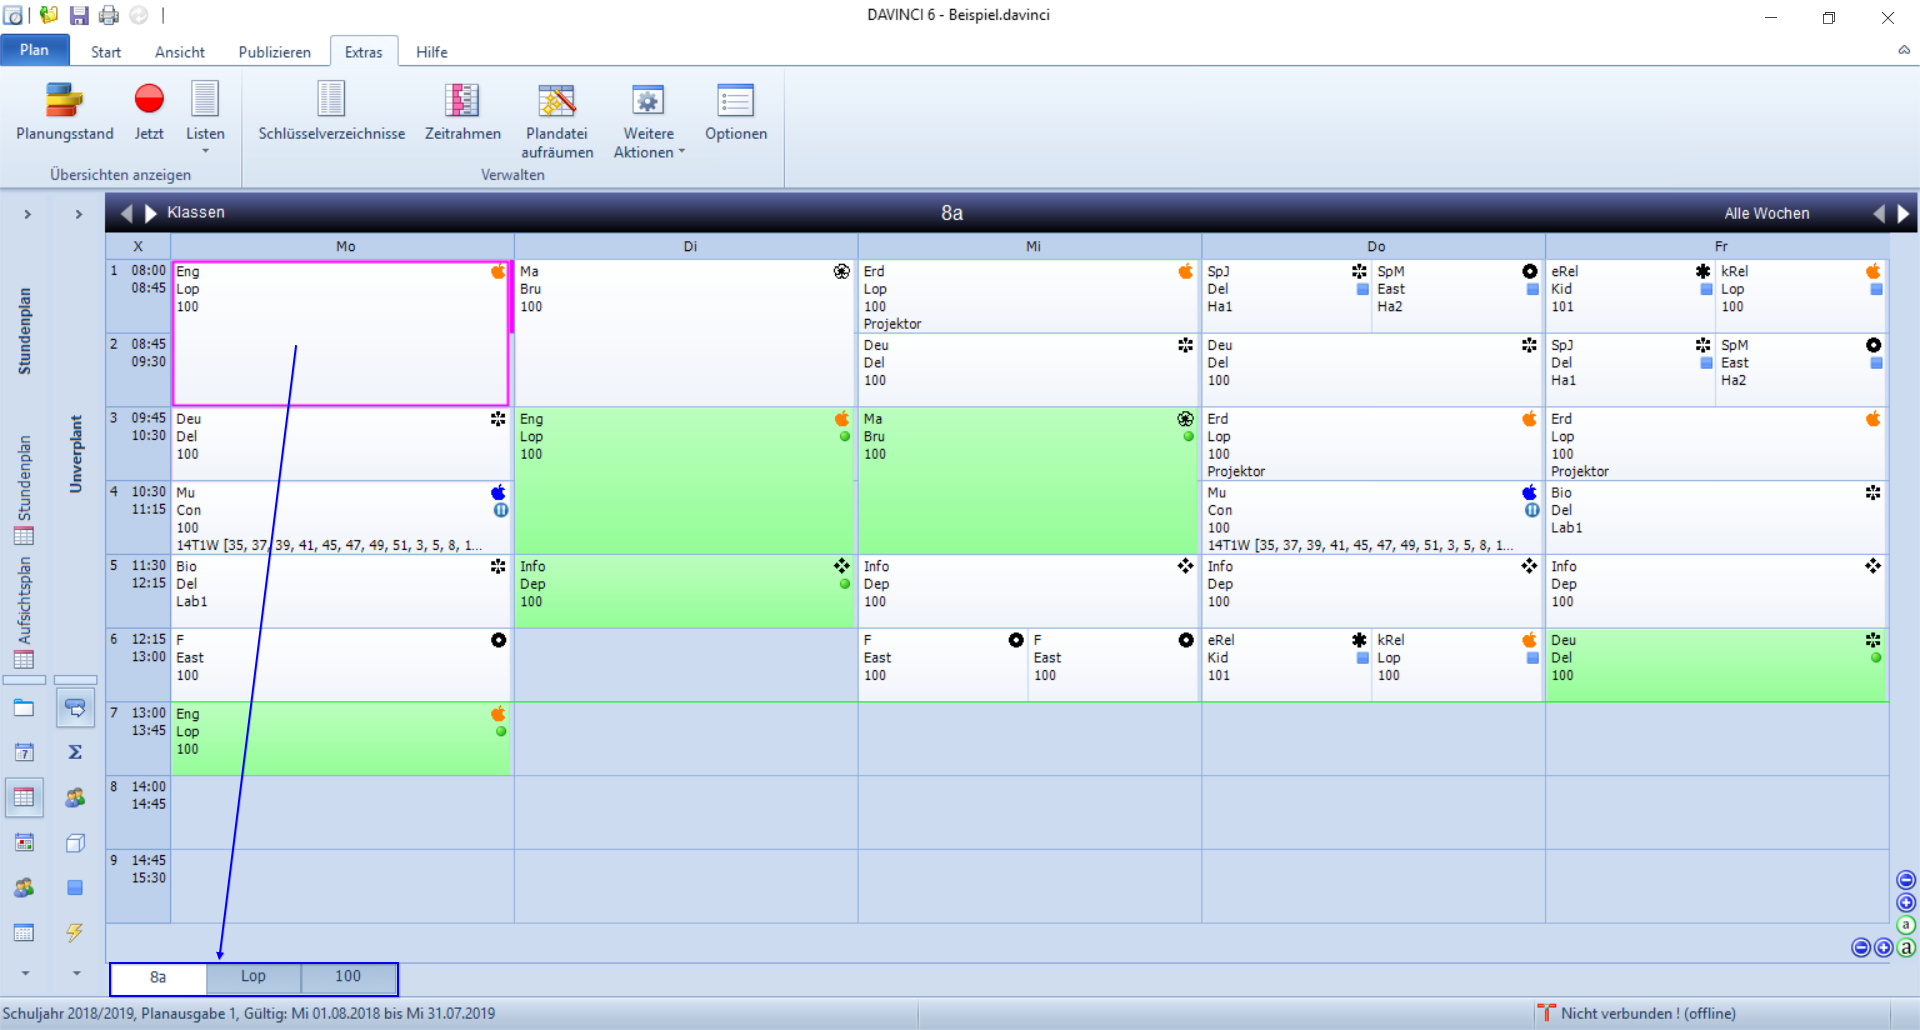Click the Fr column header
1920x1030 pixels.
[x=1719, y=246]
